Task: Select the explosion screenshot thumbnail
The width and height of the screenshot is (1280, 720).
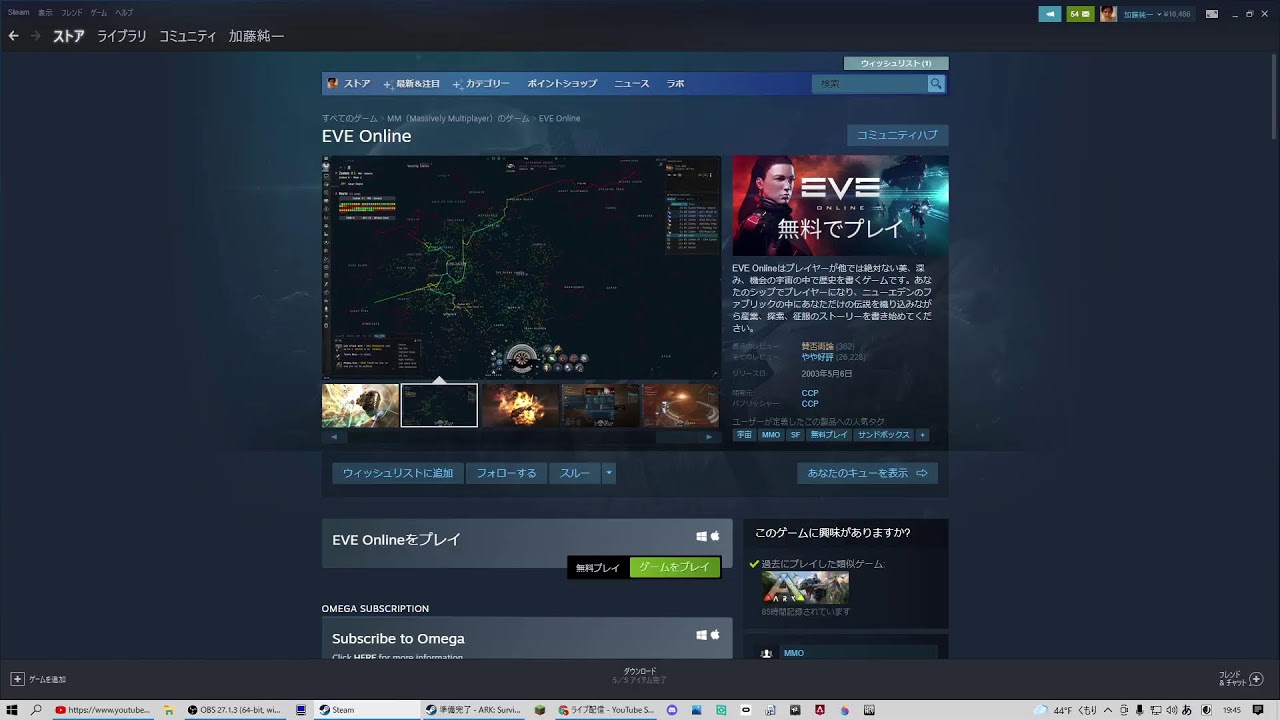Action: click(520, 405)
